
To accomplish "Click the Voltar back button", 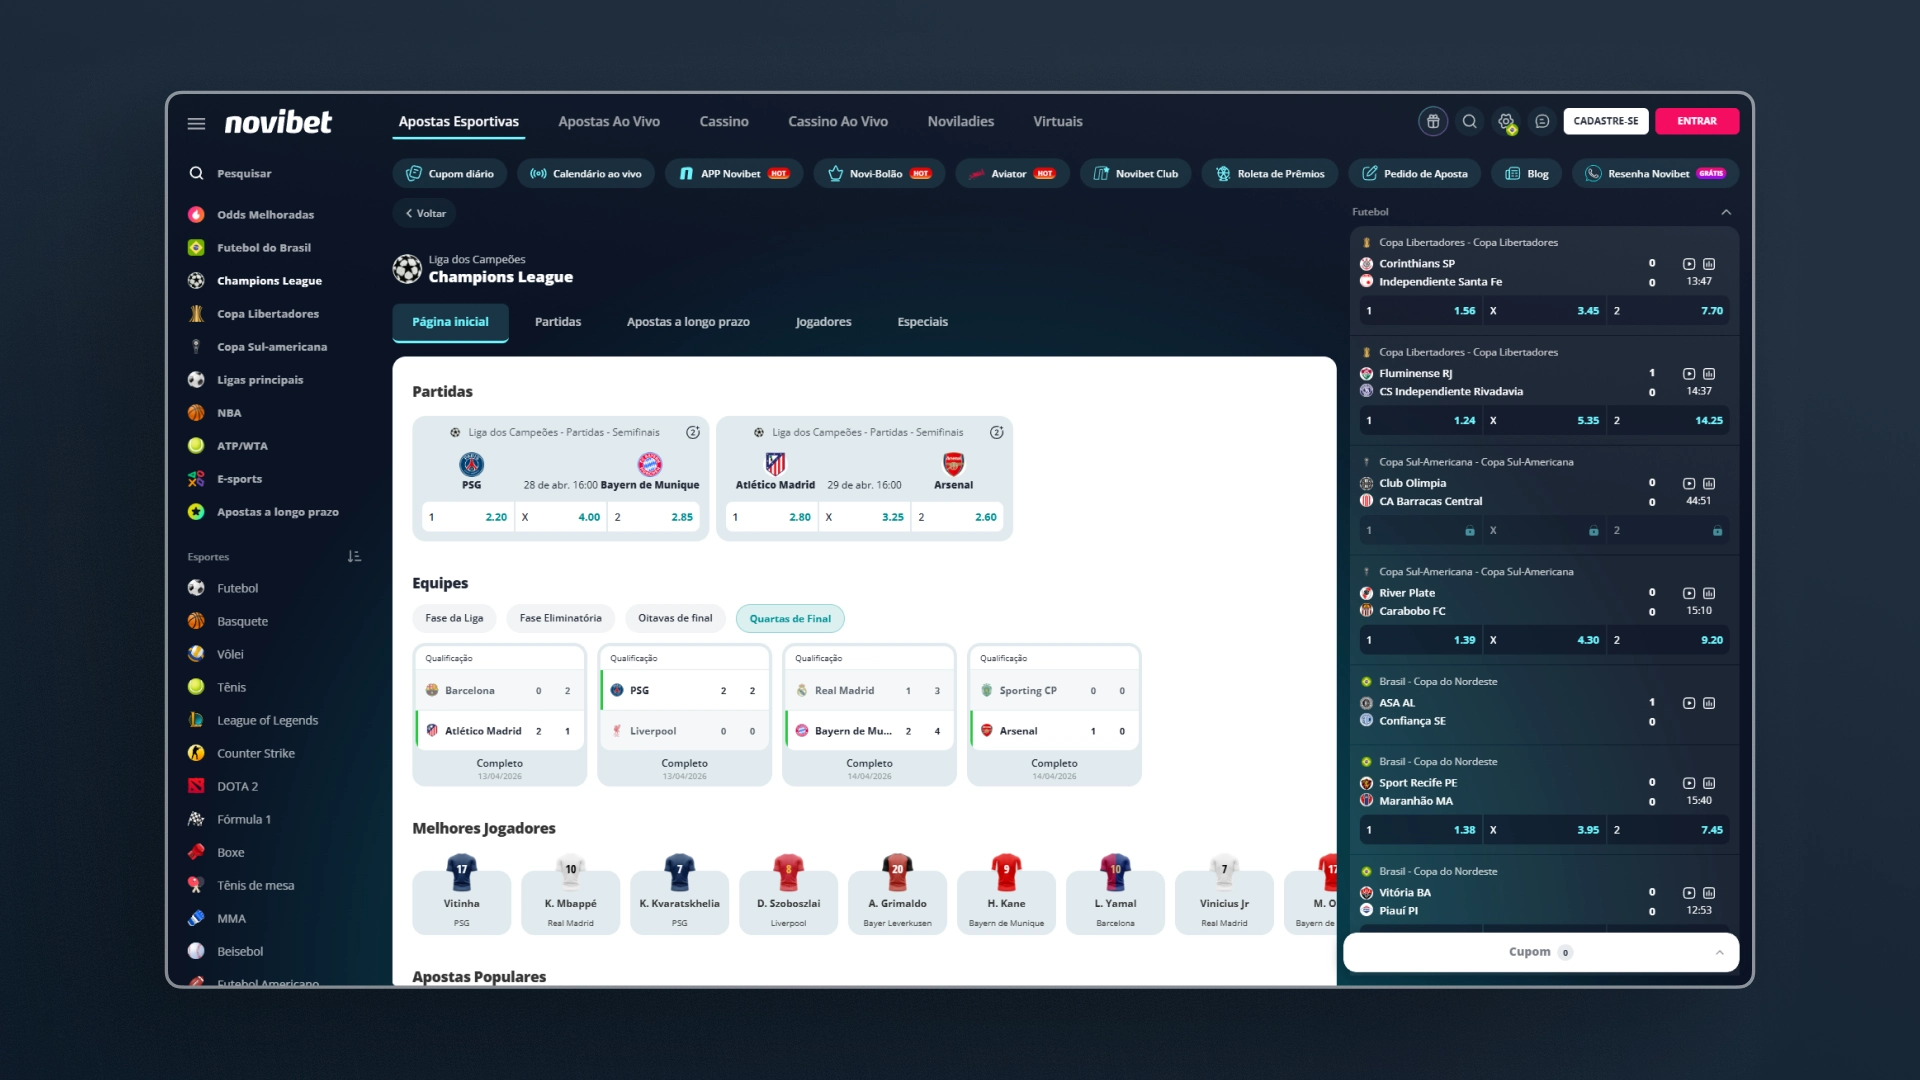I will [425, 213].
